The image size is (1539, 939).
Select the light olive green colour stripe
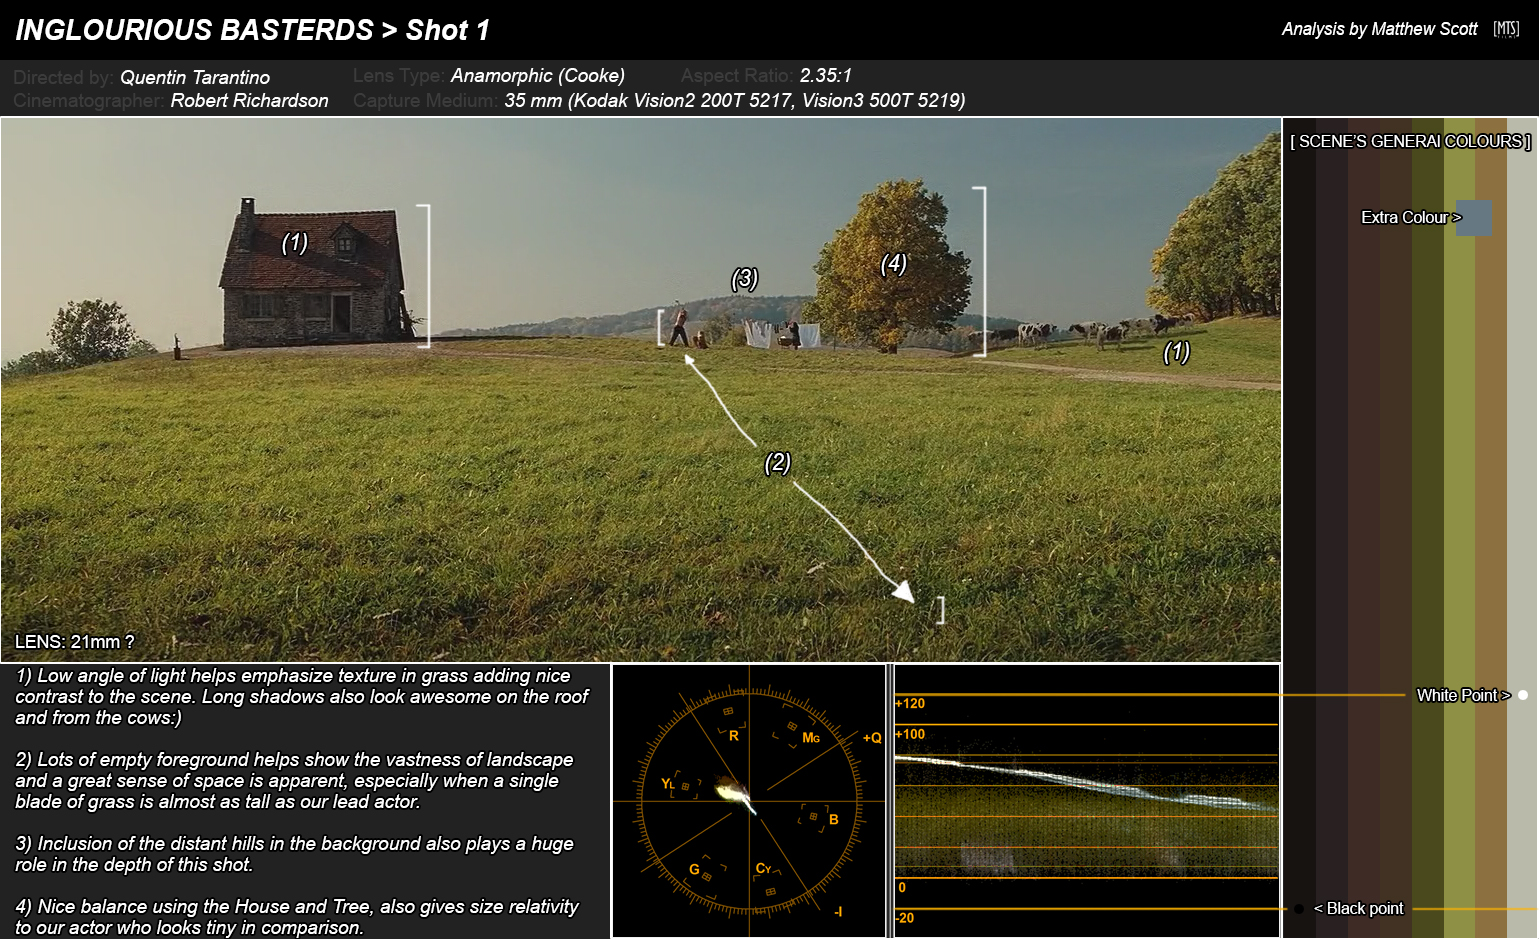click(x=1460, y=528)
